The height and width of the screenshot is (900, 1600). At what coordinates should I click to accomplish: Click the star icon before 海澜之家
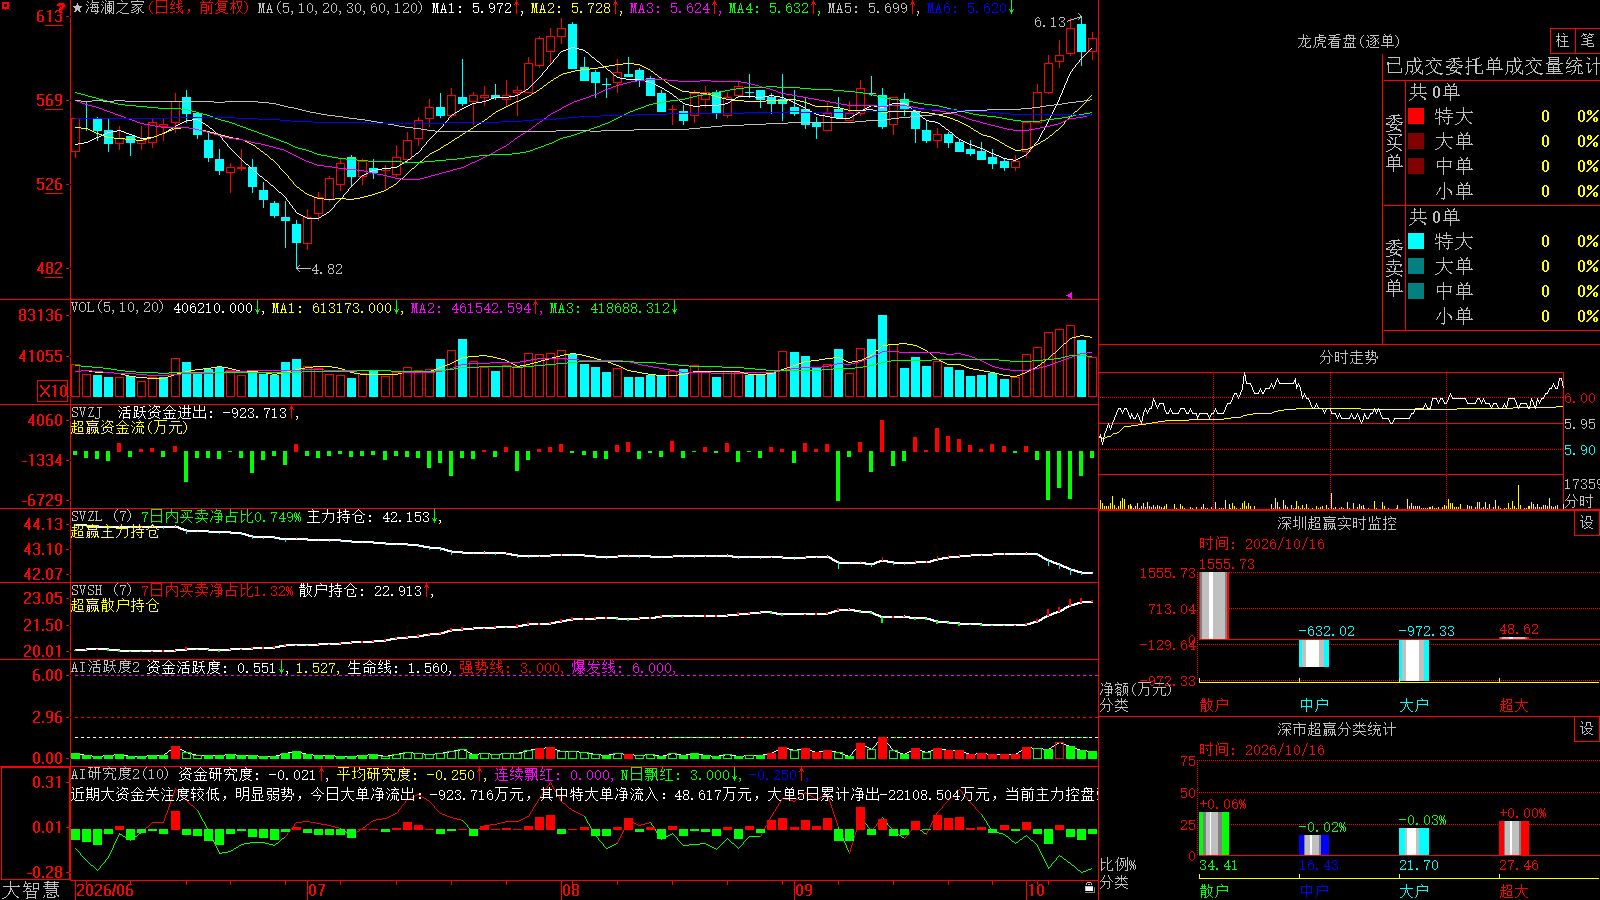pyautogui.click(x=78, y=8)
